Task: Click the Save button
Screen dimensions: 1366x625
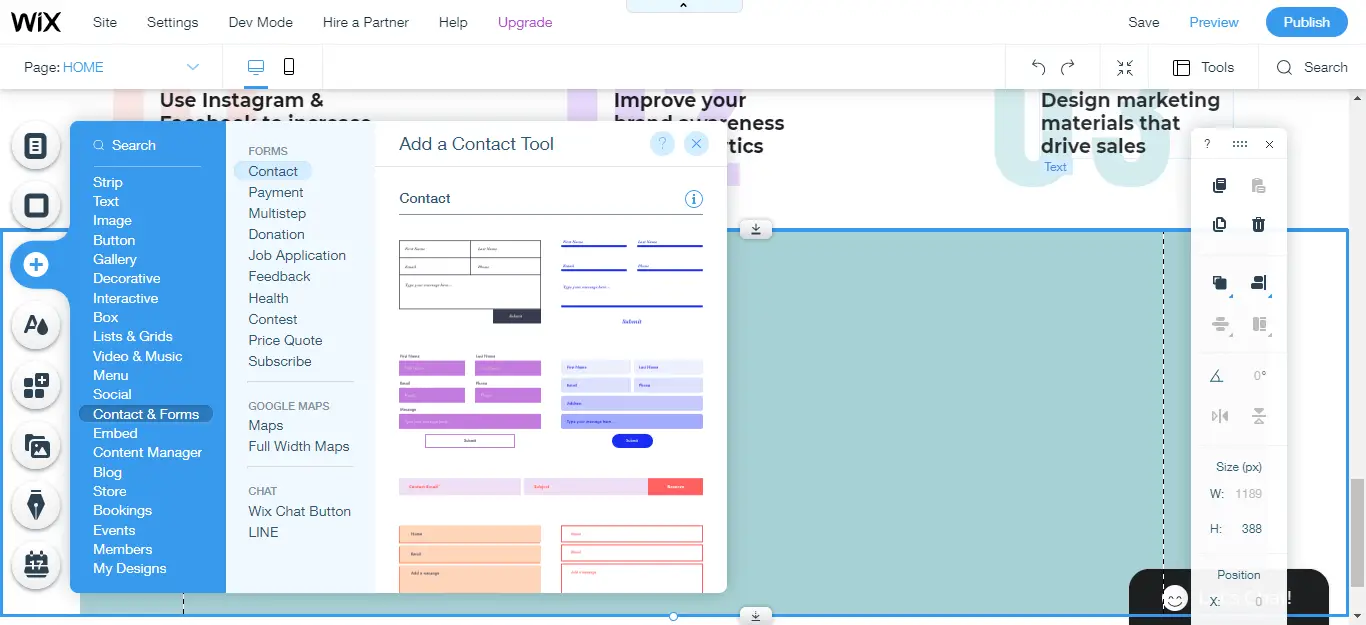Action: pyautogui.click(x=1144, y=22)
